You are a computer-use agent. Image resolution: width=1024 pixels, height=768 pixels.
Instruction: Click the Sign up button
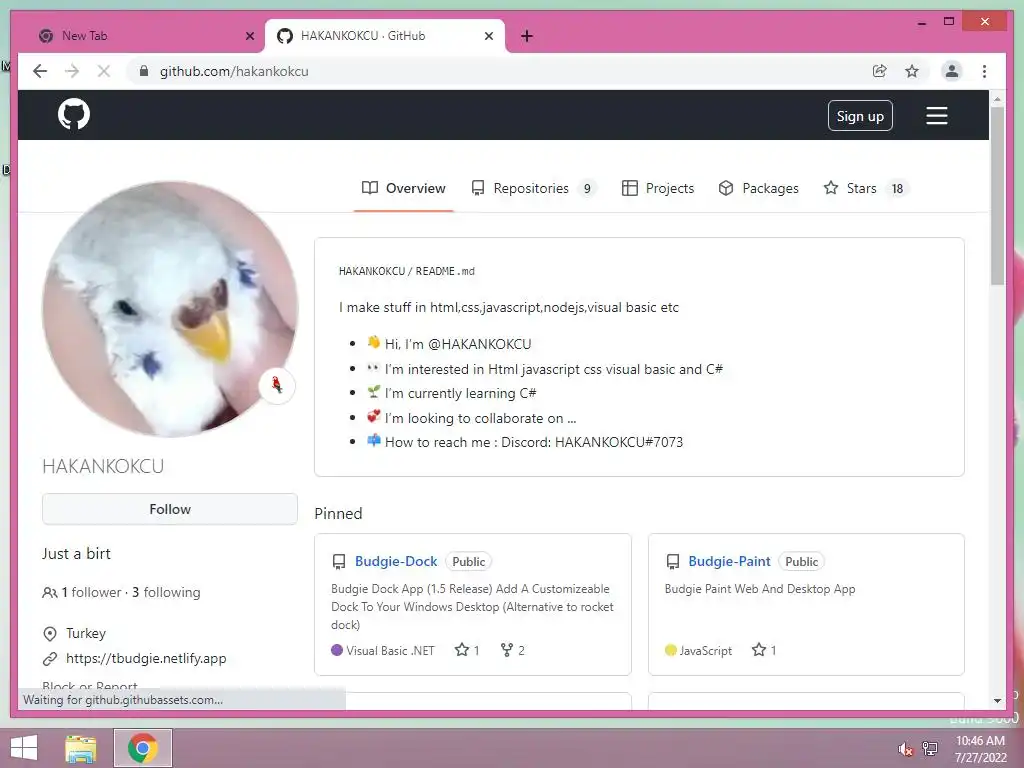860,116
